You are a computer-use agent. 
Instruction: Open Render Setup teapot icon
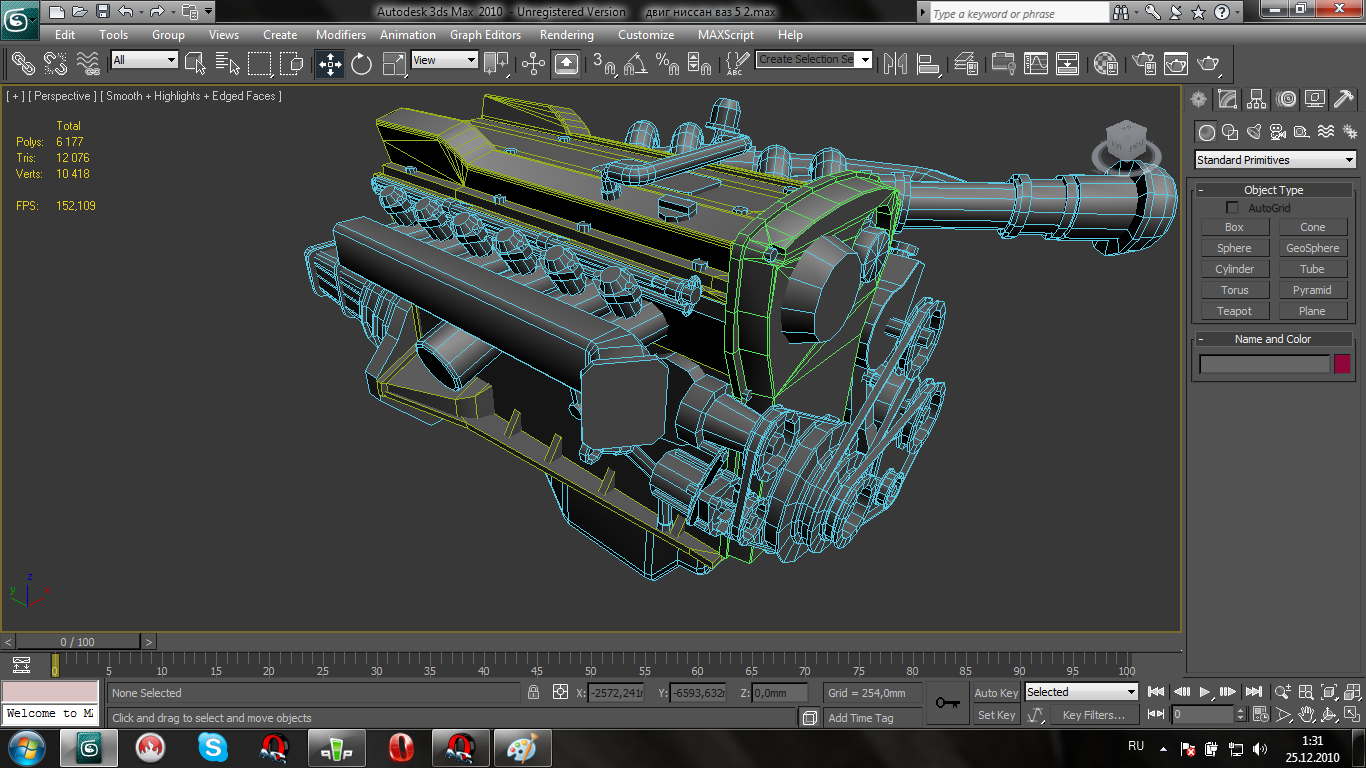[1142, 64]
